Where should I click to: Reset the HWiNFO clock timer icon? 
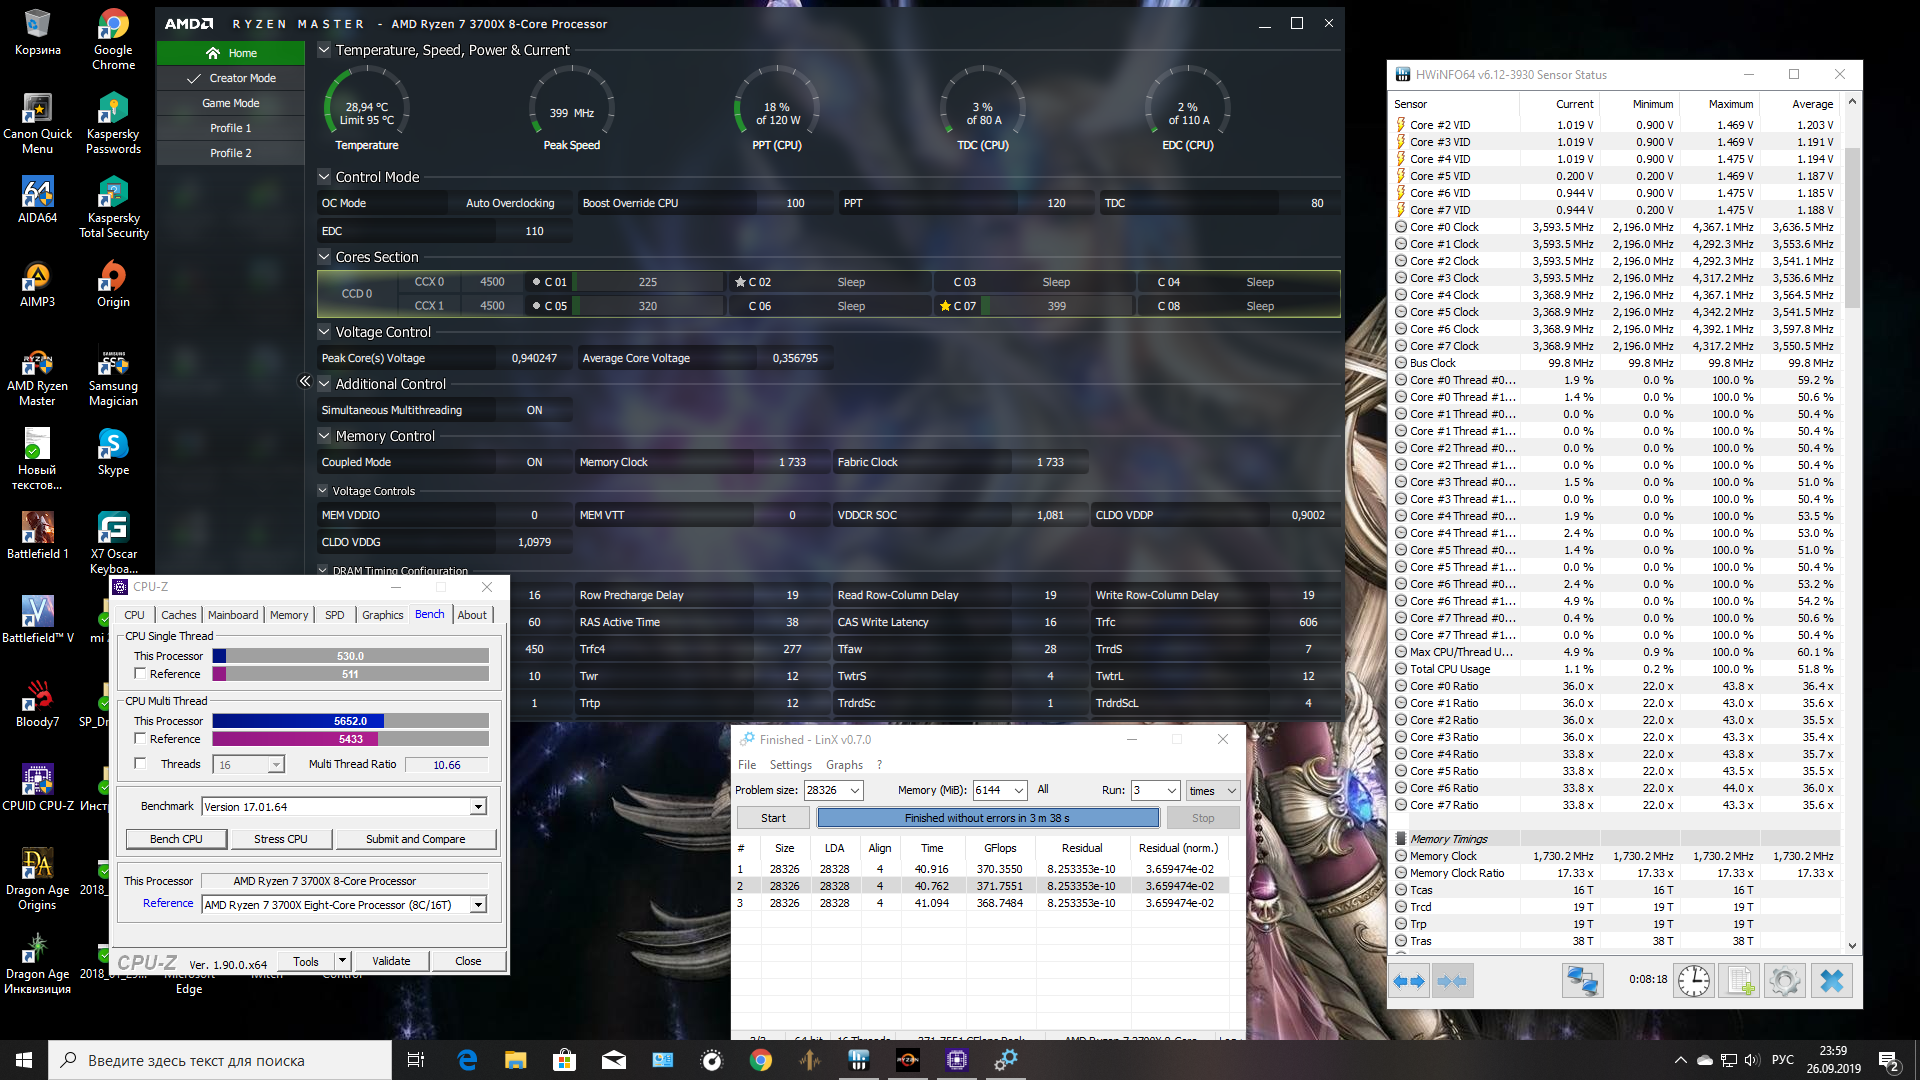(x=1693, y=981)
